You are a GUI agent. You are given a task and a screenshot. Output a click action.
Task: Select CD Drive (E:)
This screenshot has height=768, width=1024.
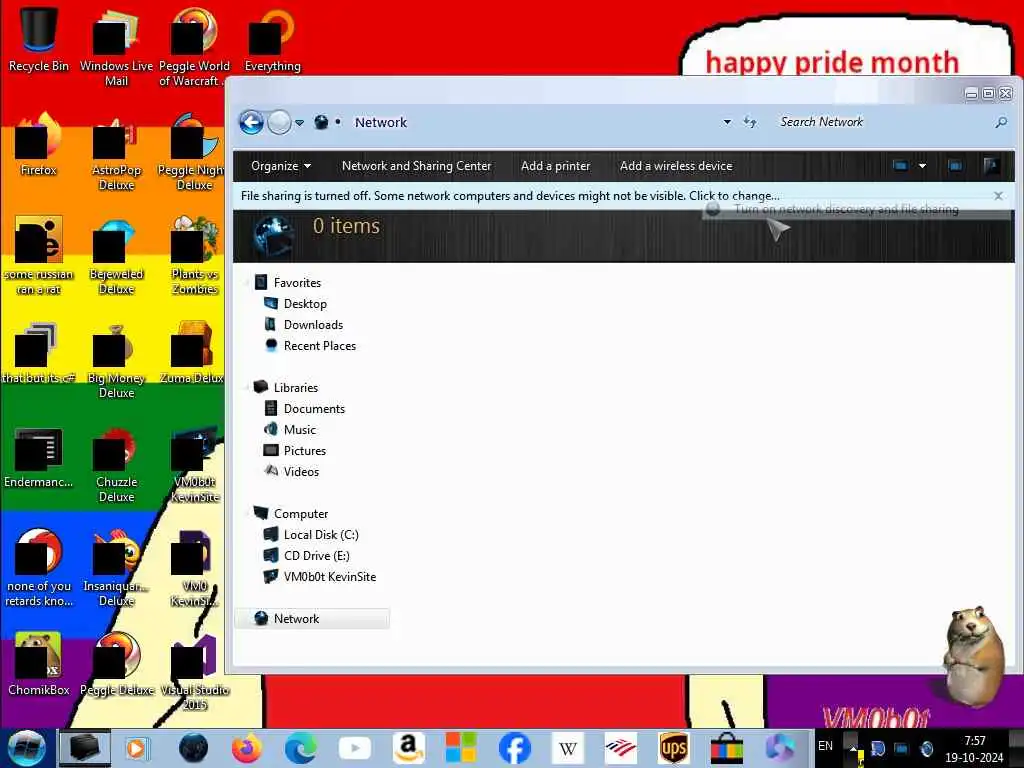[316, 556]
